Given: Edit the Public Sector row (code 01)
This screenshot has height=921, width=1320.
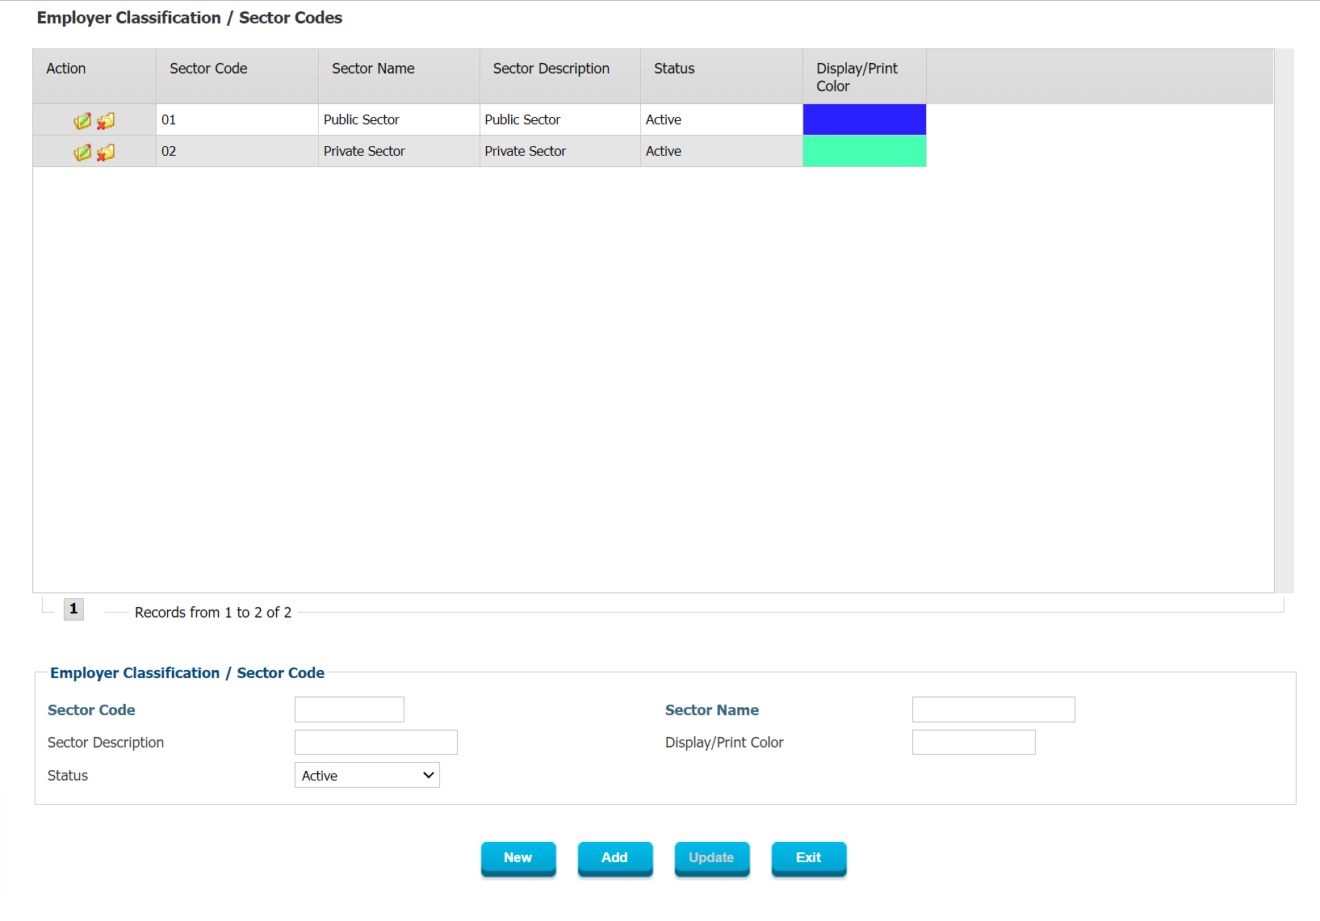Looking at the screenshot, I should [x=82, y=120].
